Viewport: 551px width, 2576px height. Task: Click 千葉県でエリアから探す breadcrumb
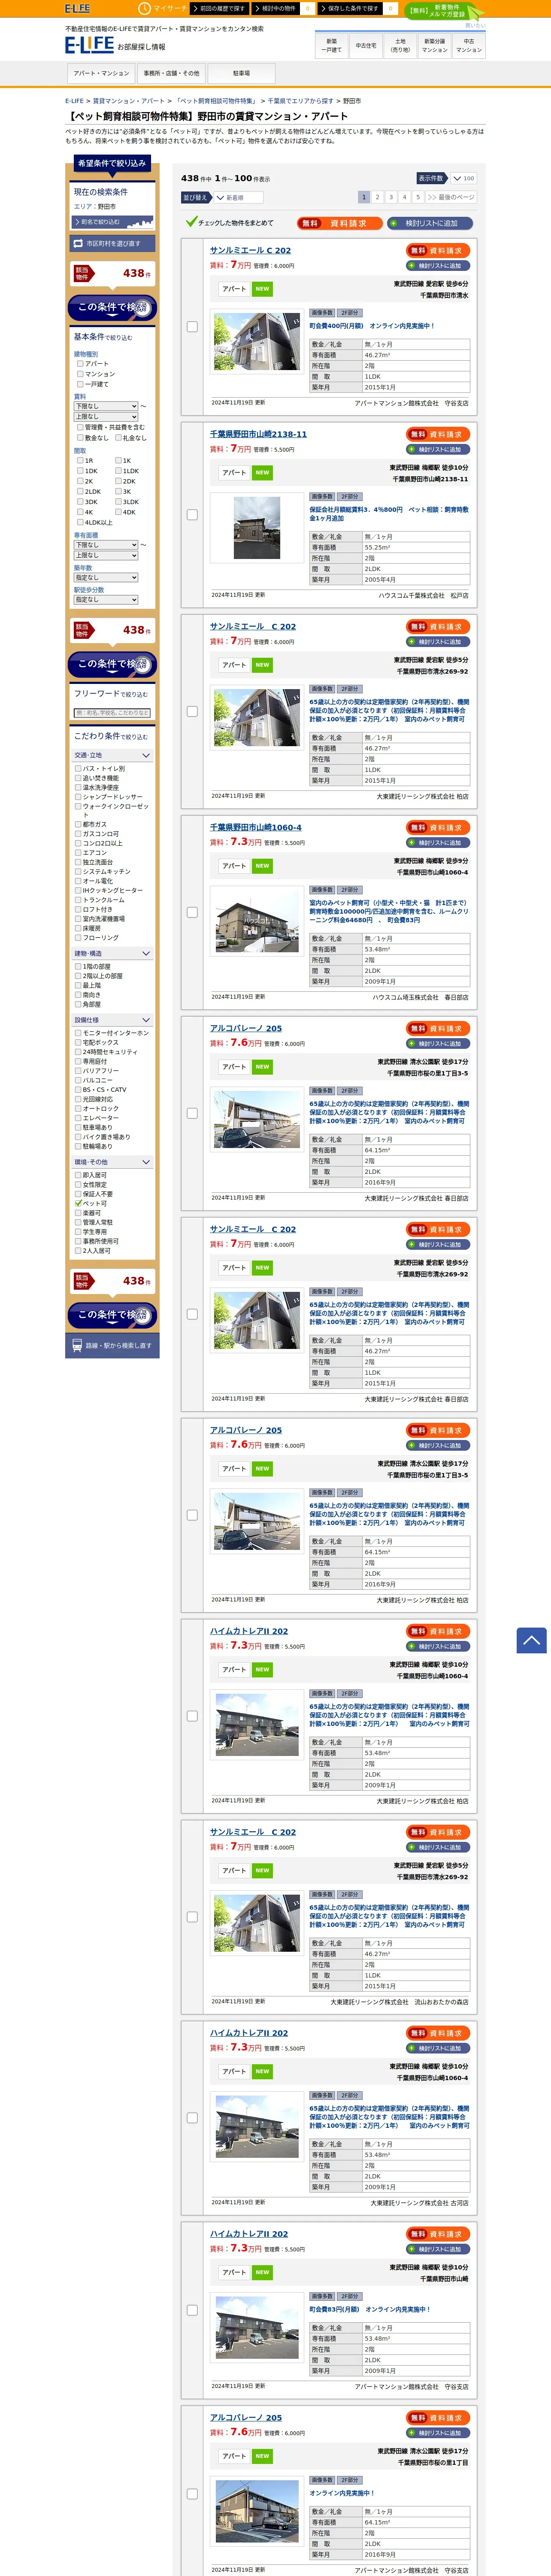300,101
